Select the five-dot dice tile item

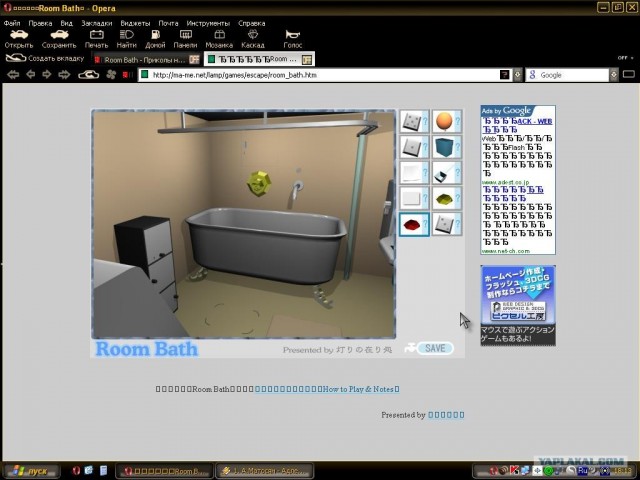(410, 121)
